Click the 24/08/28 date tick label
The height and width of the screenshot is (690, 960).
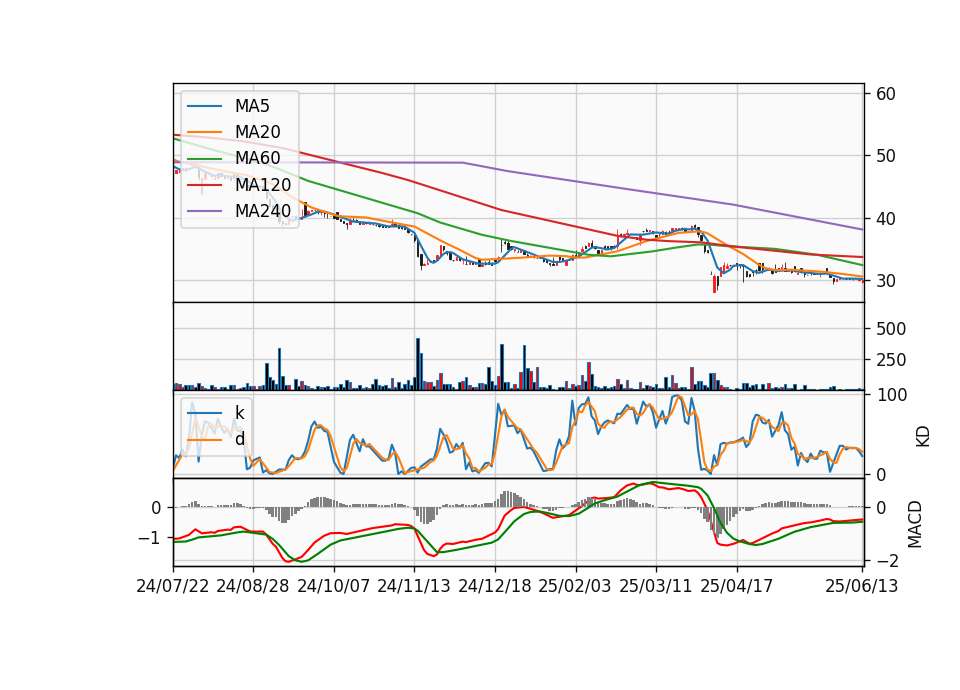[253, 586]
